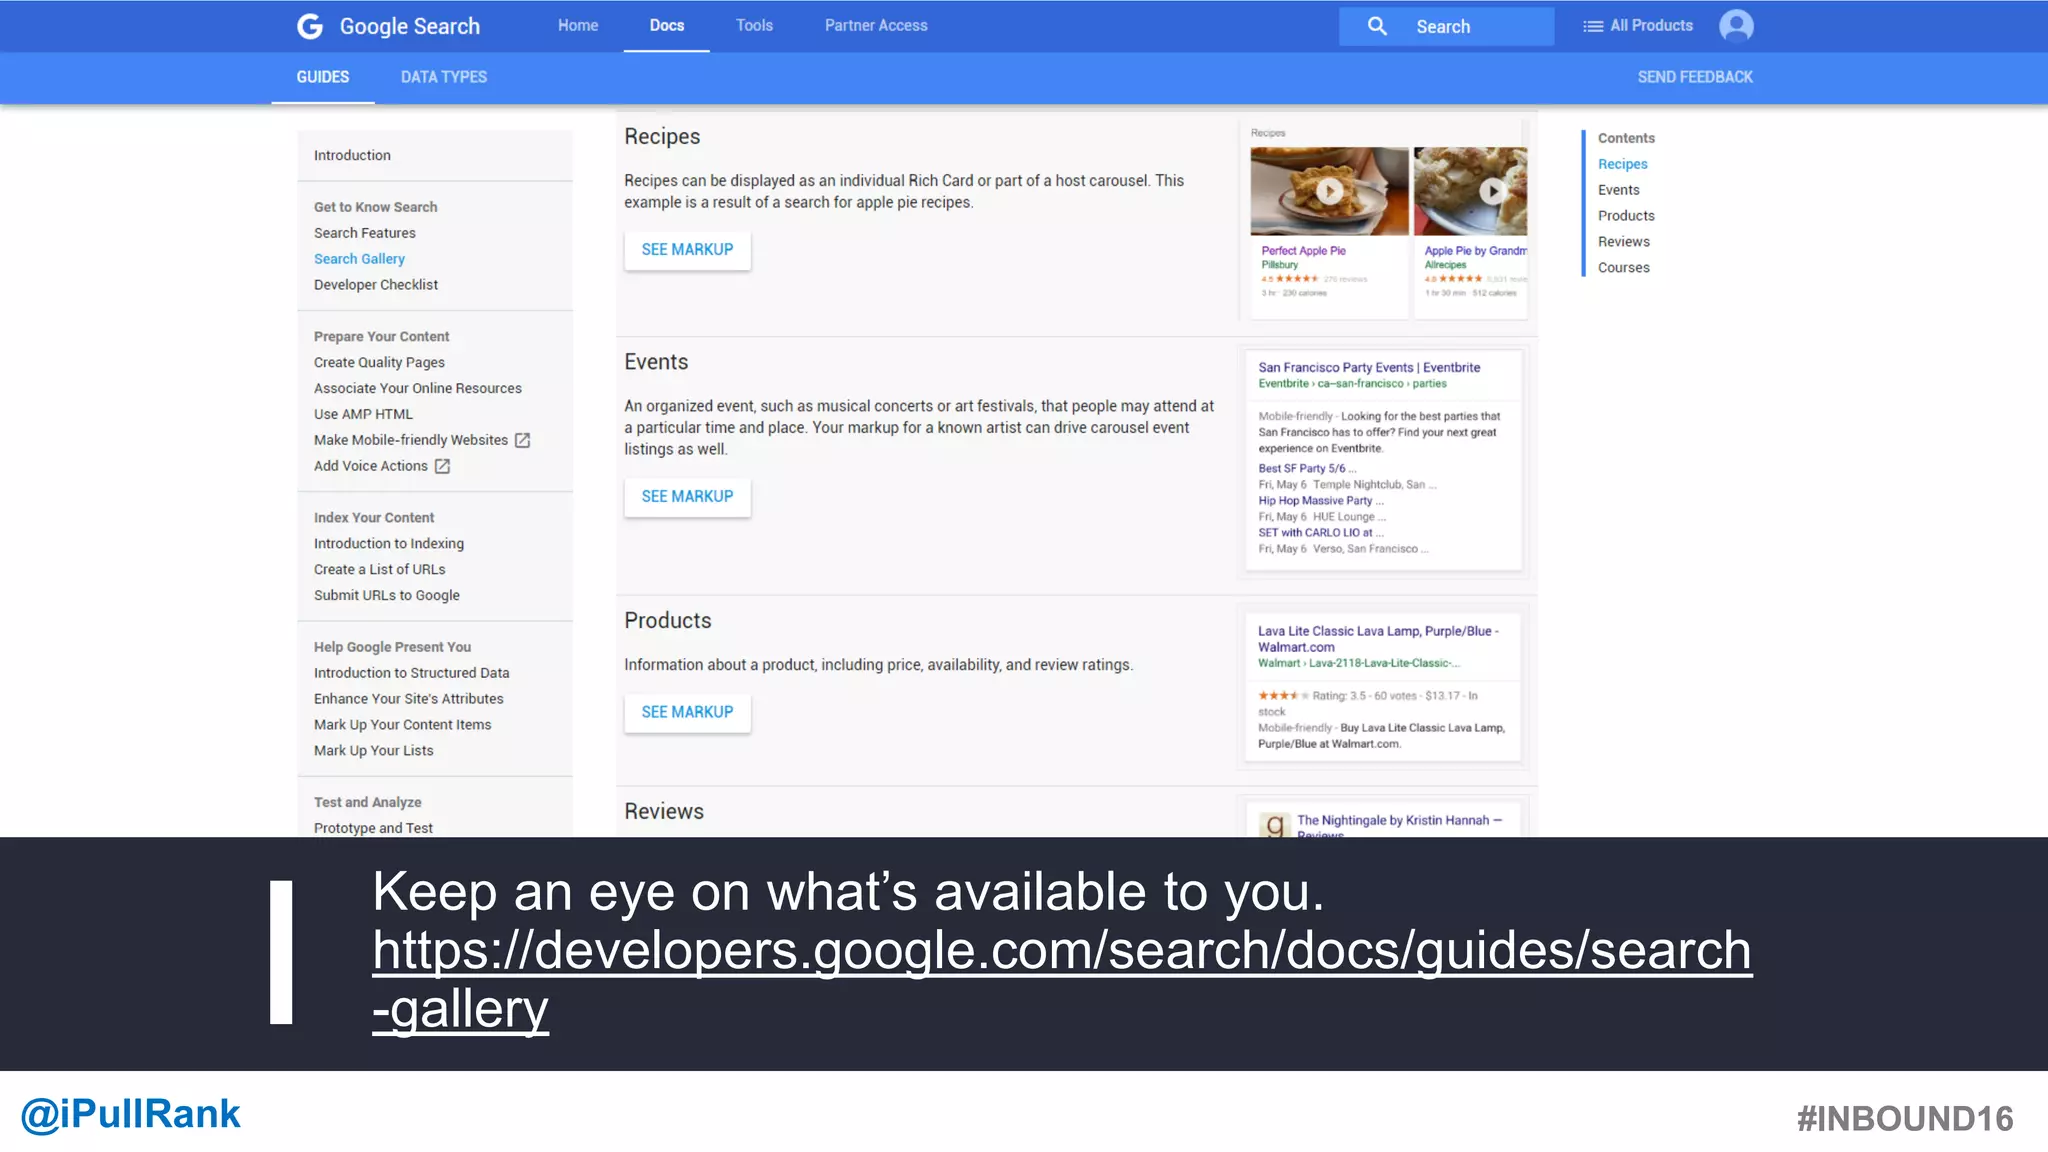This screenshot has height=1152, width=2048.
Task: Open Mark Up Your Content Items link
Action: tap(402, 725)
